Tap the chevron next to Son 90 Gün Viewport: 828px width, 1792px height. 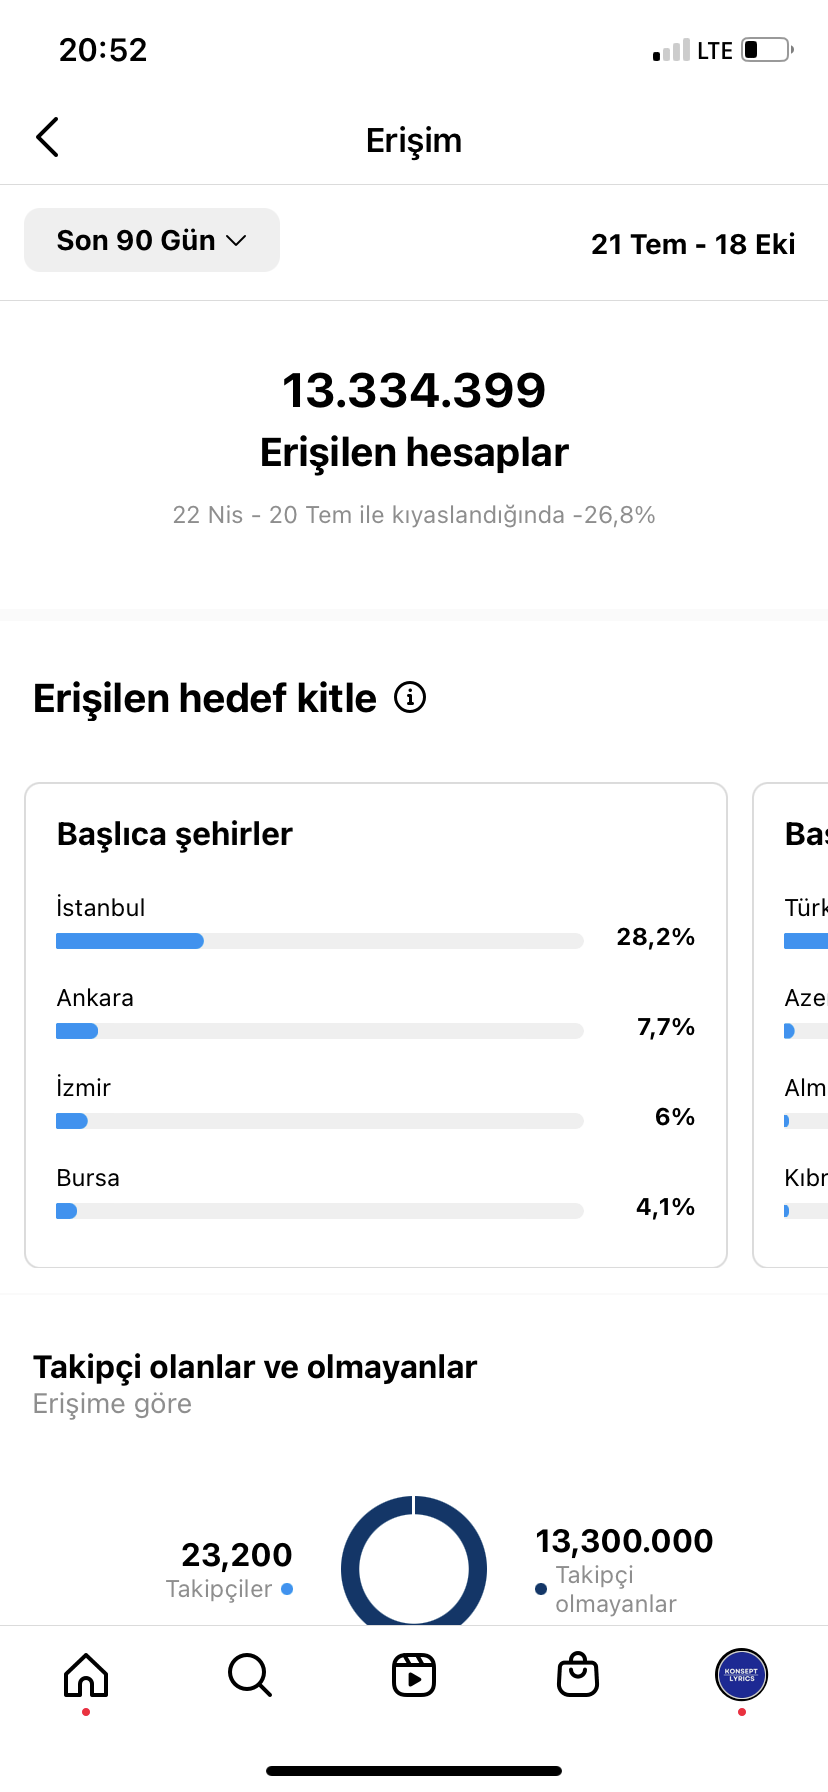click(237, 241)
